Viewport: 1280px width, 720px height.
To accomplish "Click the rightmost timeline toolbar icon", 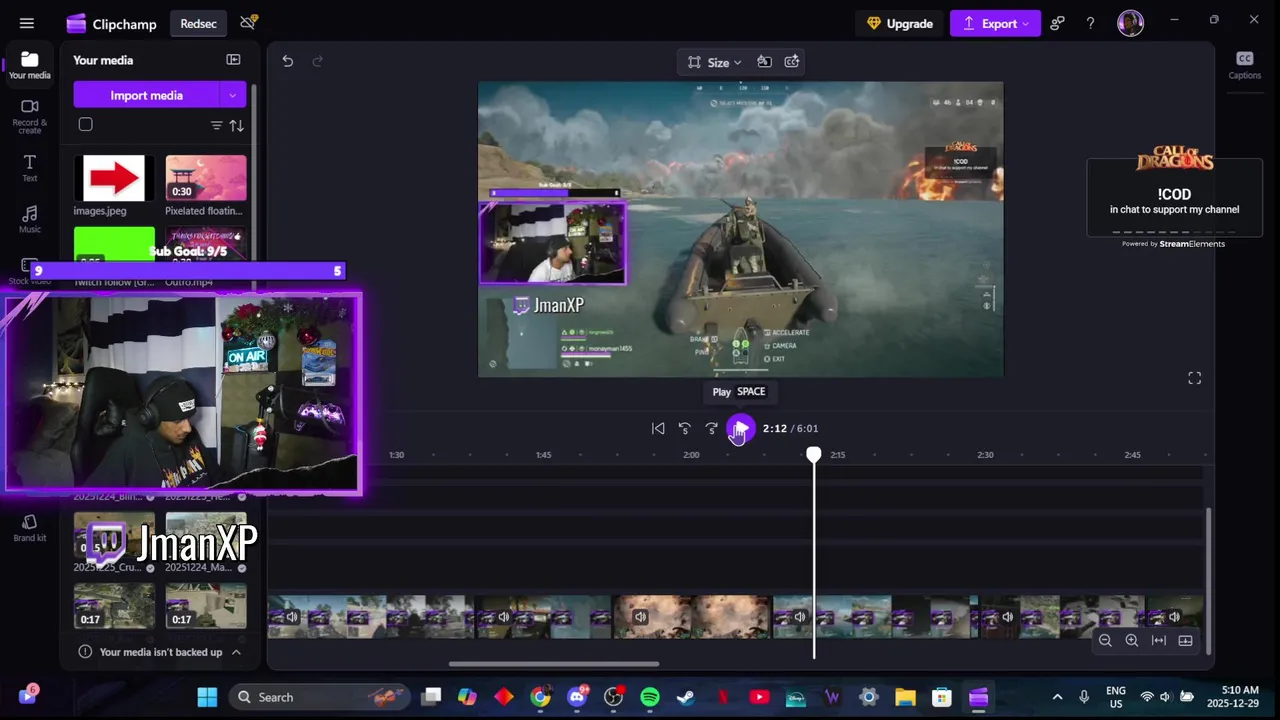I will [1186, 641].
